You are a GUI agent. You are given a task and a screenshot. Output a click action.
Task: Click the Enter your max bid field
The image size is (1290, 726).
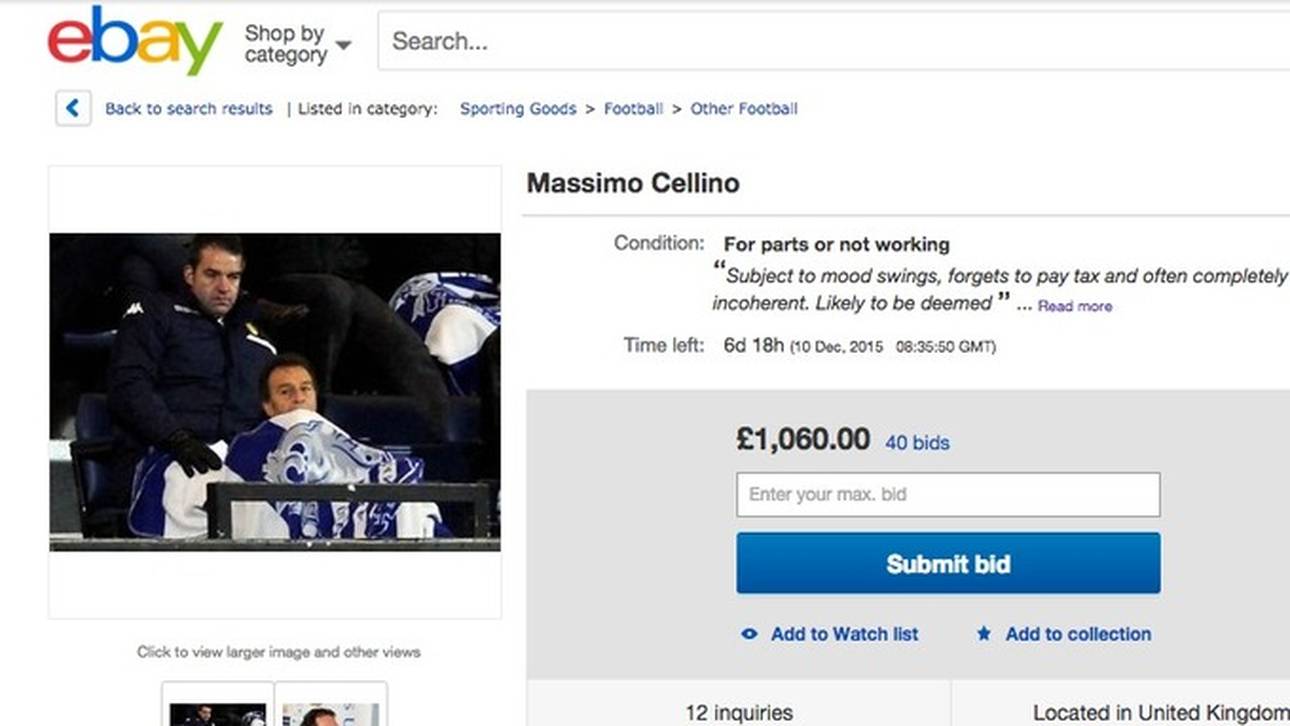pyautogui.click(x=947, y=494)
